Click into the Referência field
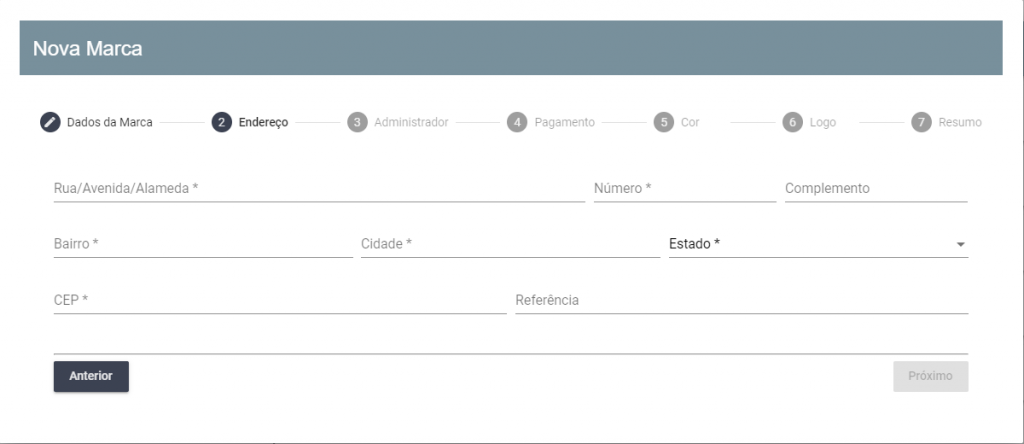Screen dimensions: 1024x444 (742, 300)
